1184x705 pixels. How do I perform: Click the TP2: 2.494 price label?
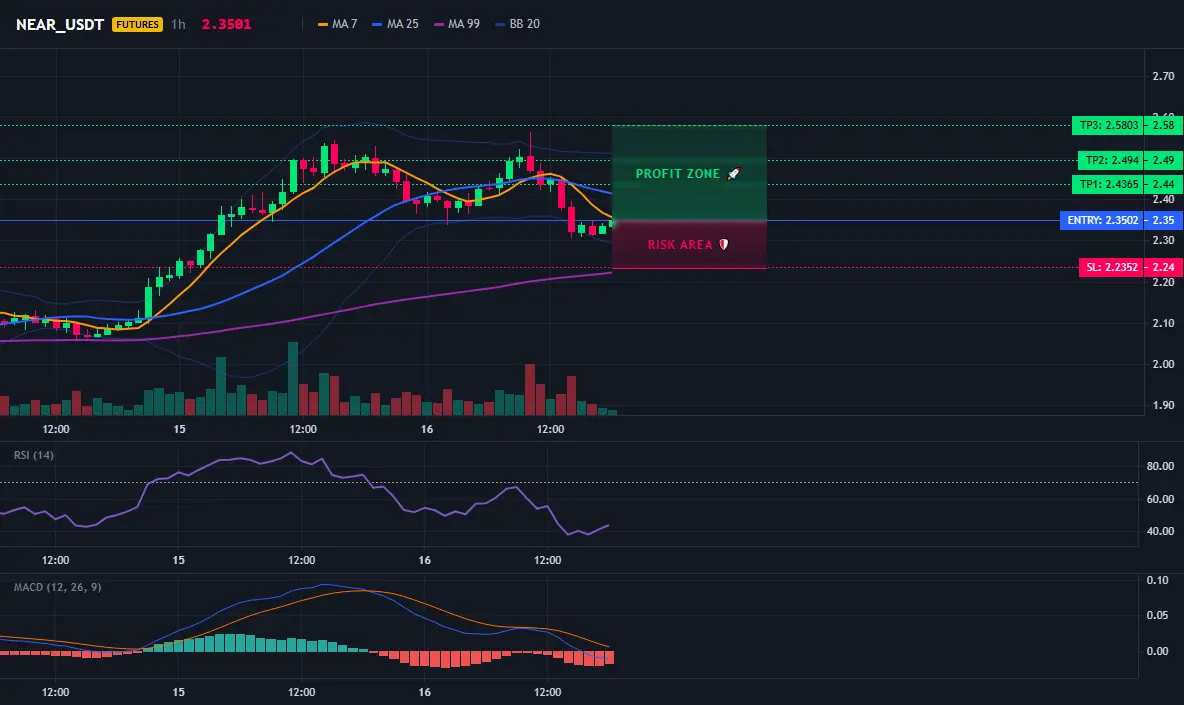coord(1111,160)
